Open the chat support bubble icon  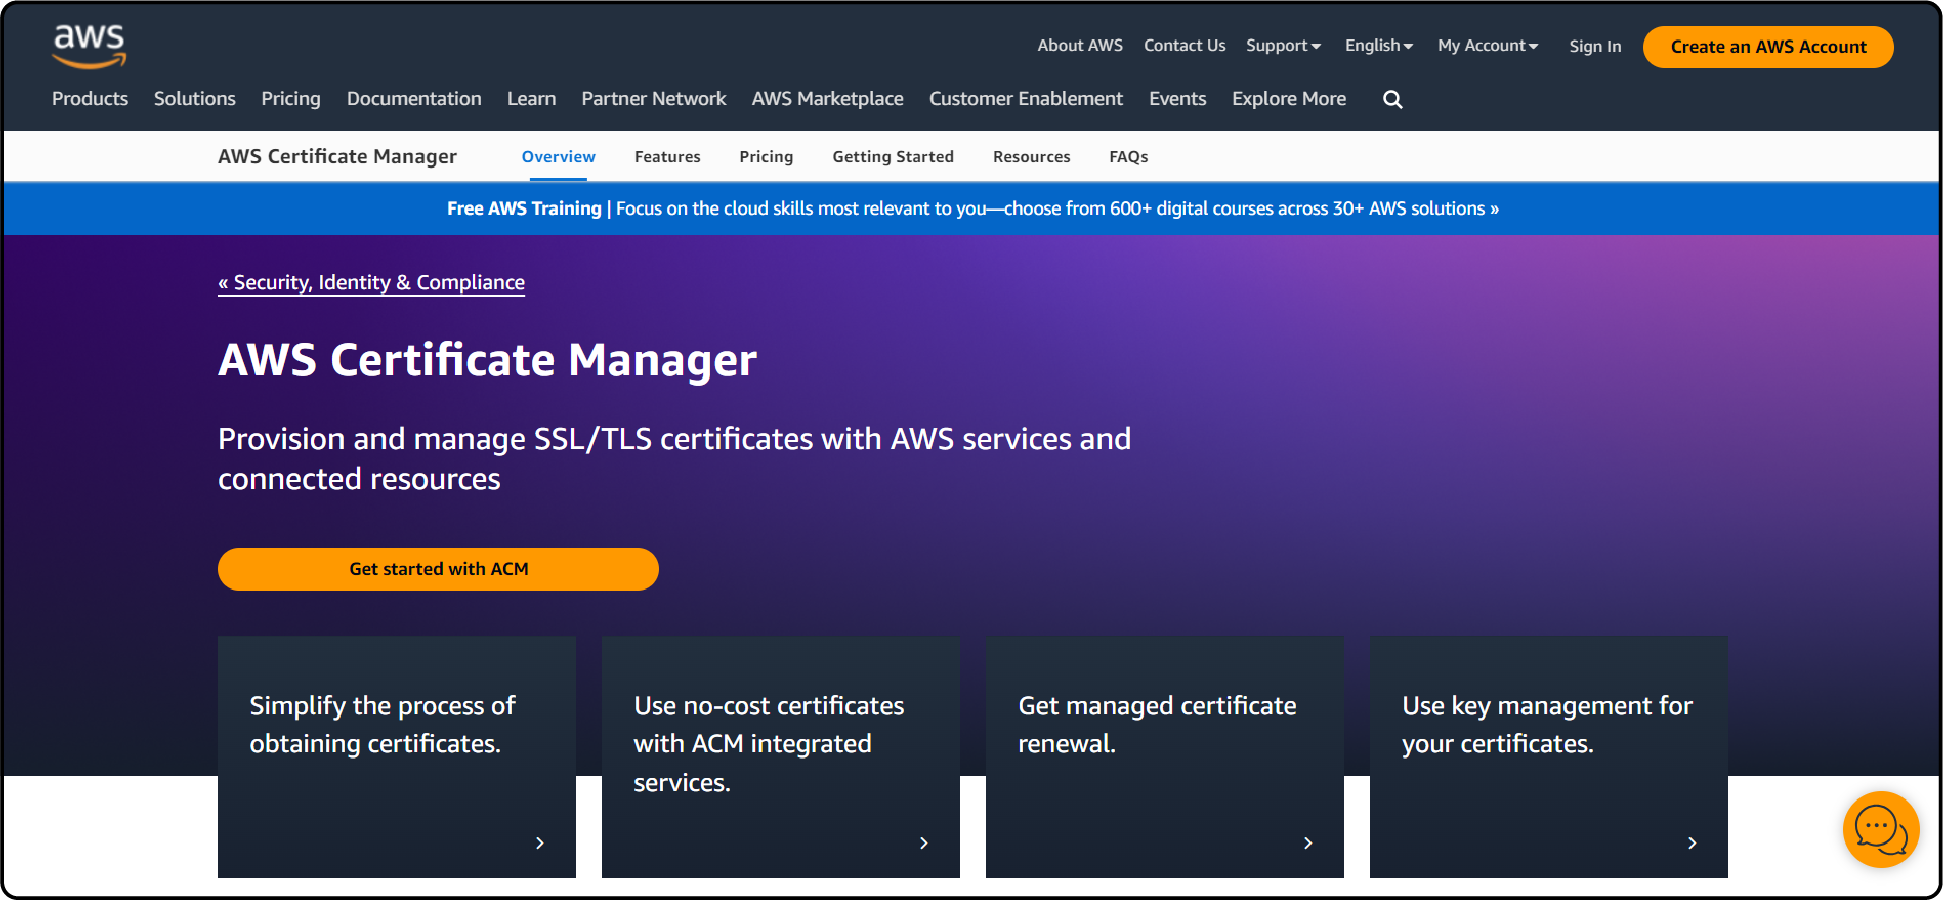coord(1881,829)
